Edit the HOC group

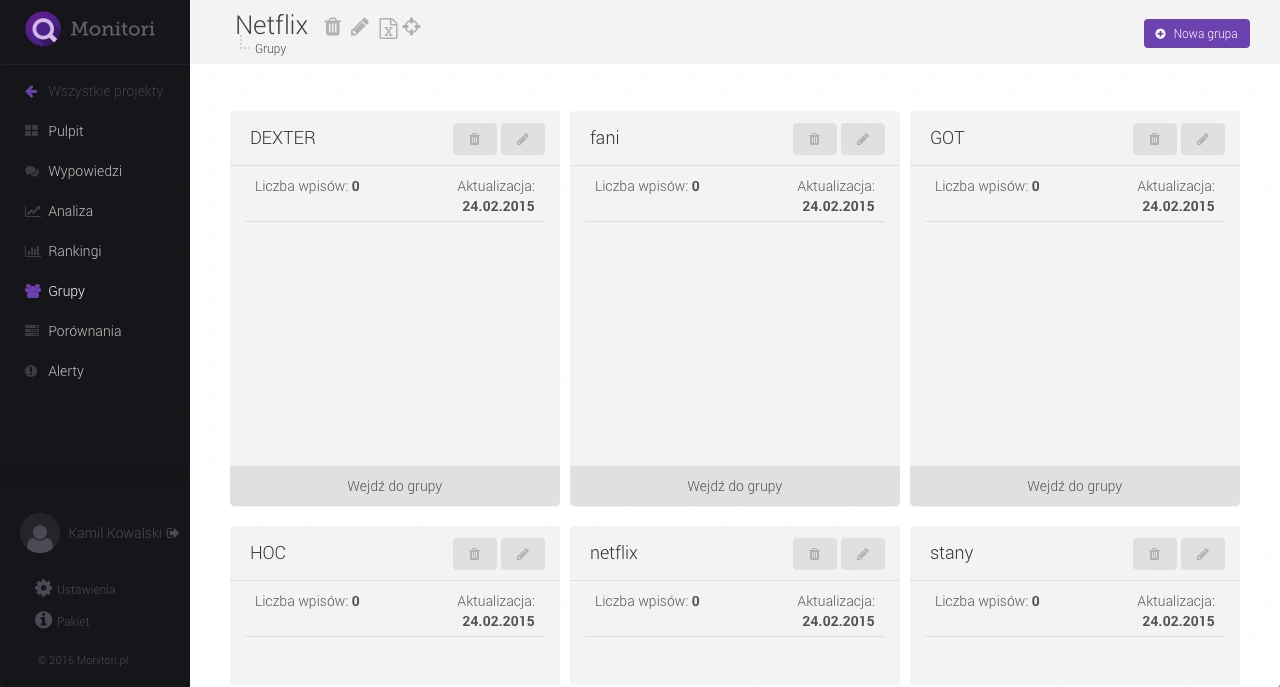(x=523, y=554)
